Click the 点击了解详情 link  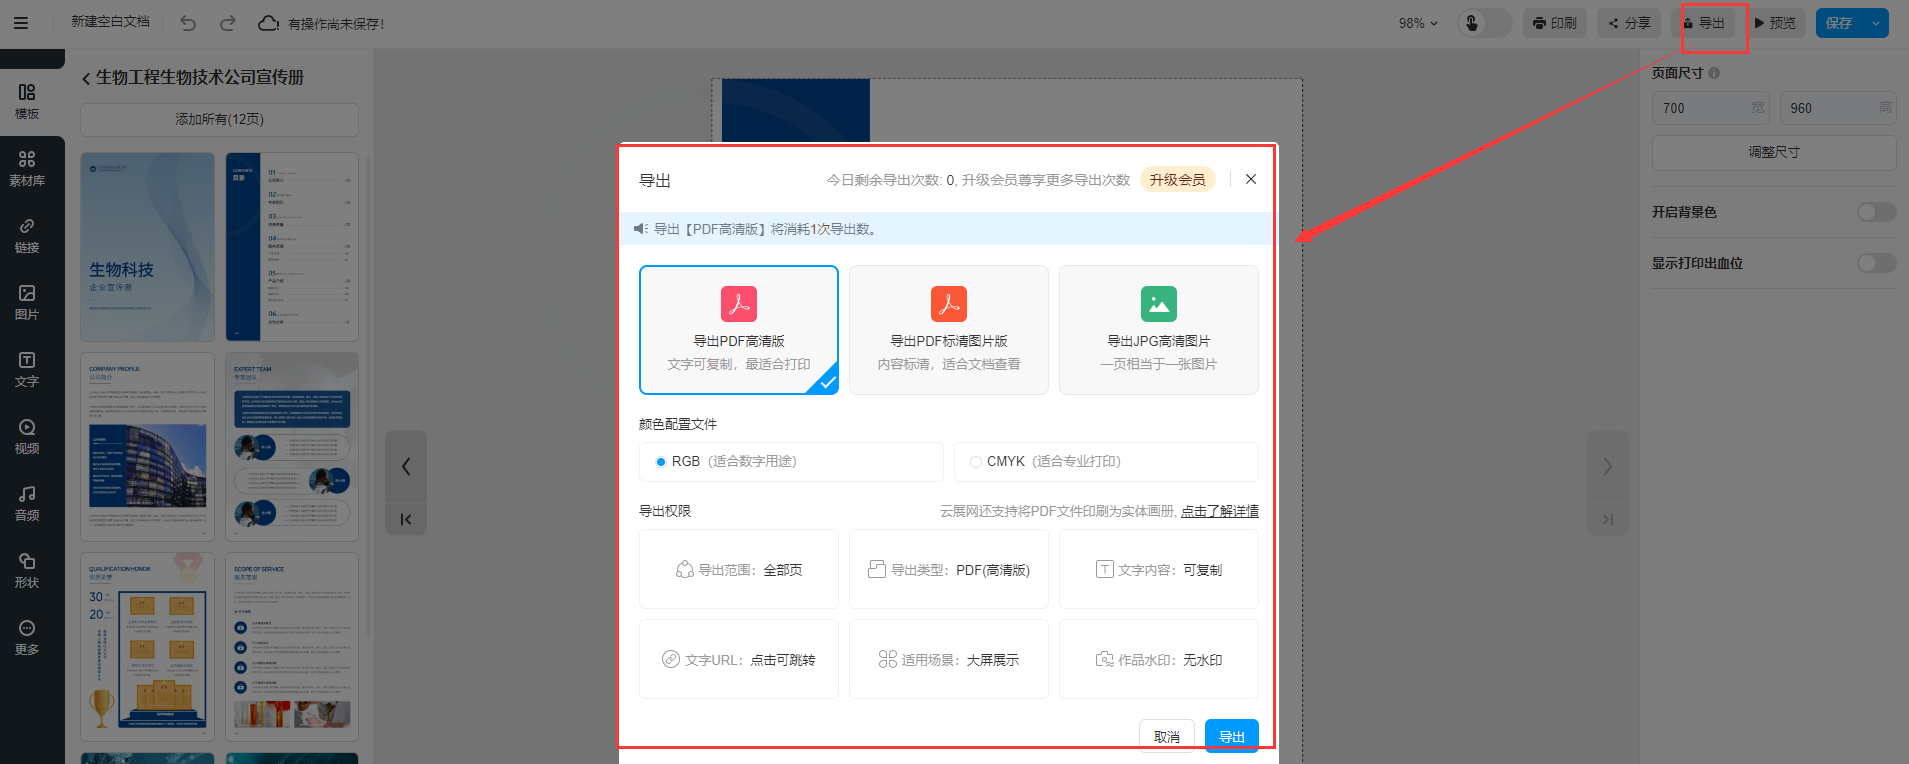tap(1219, 511)
